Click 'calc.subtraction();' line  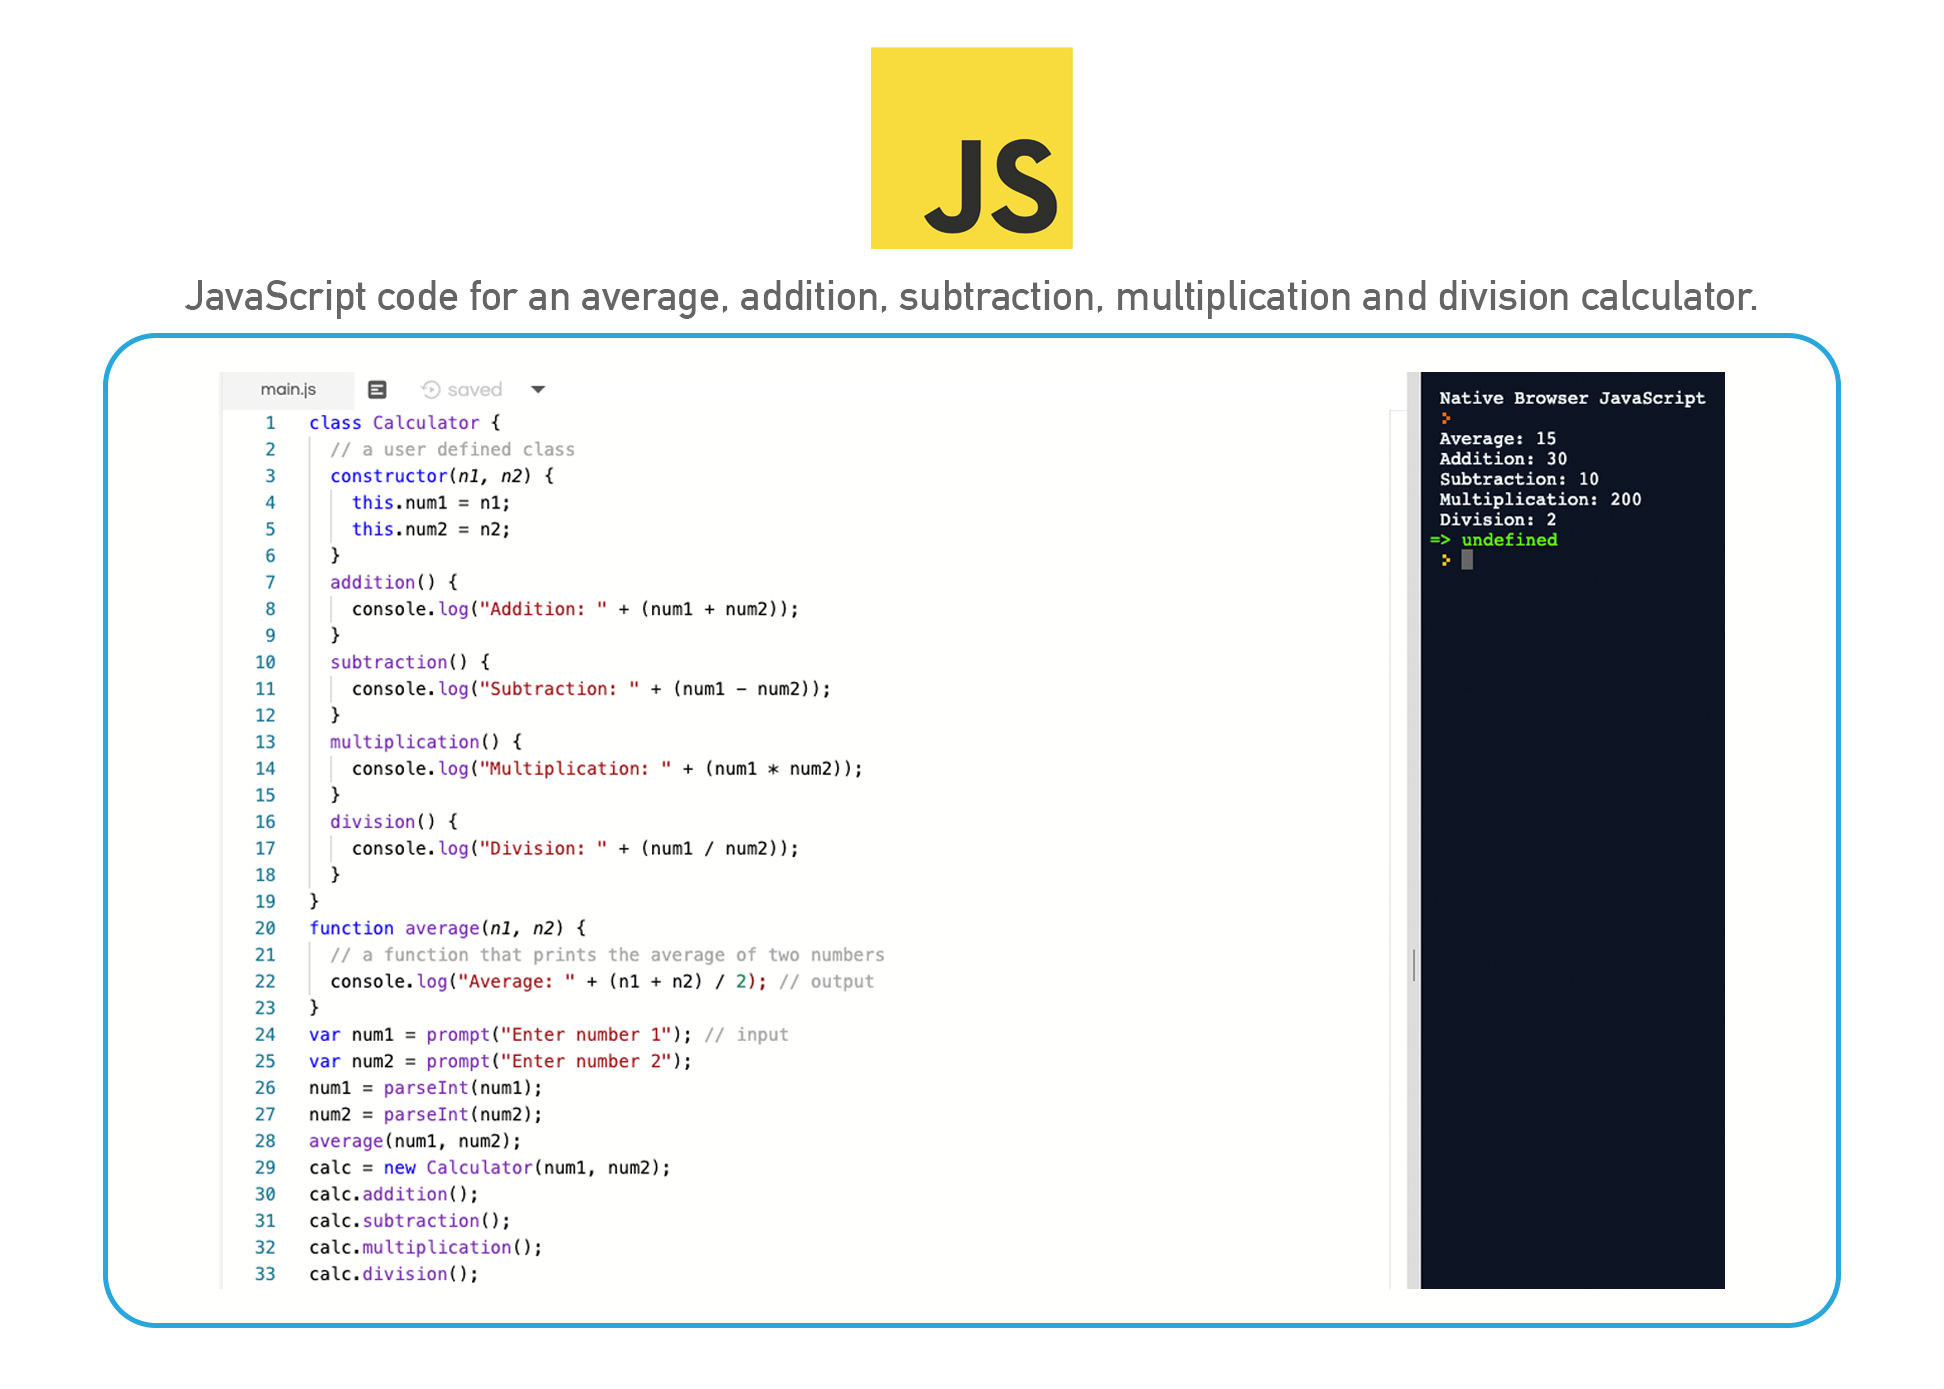pyautogui.click(x=410, y=1221)
